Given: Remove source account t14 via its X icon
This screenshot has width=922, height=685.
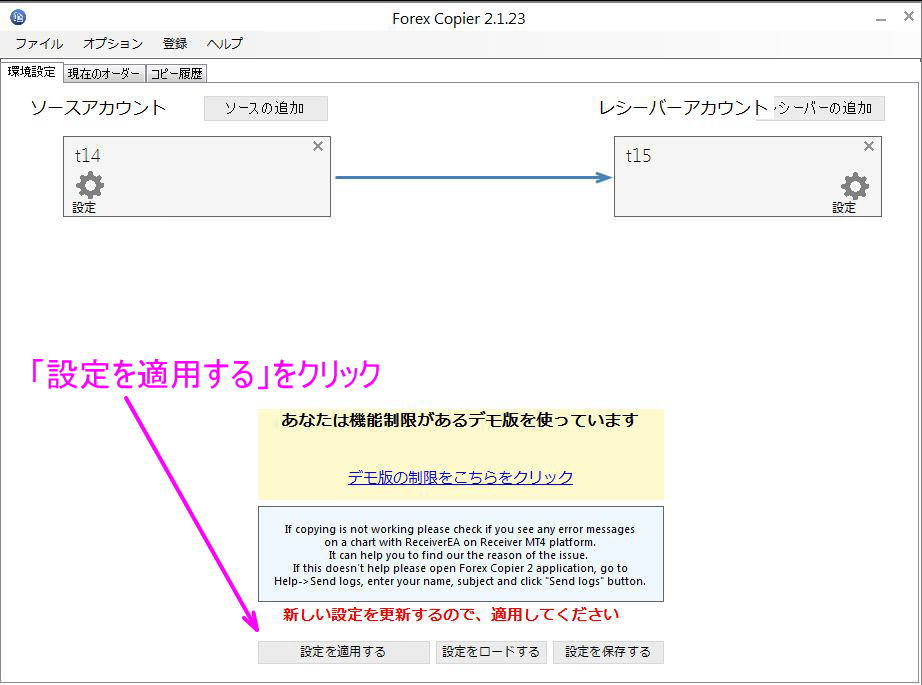Looking at the screenshot, I should point(318,146).
